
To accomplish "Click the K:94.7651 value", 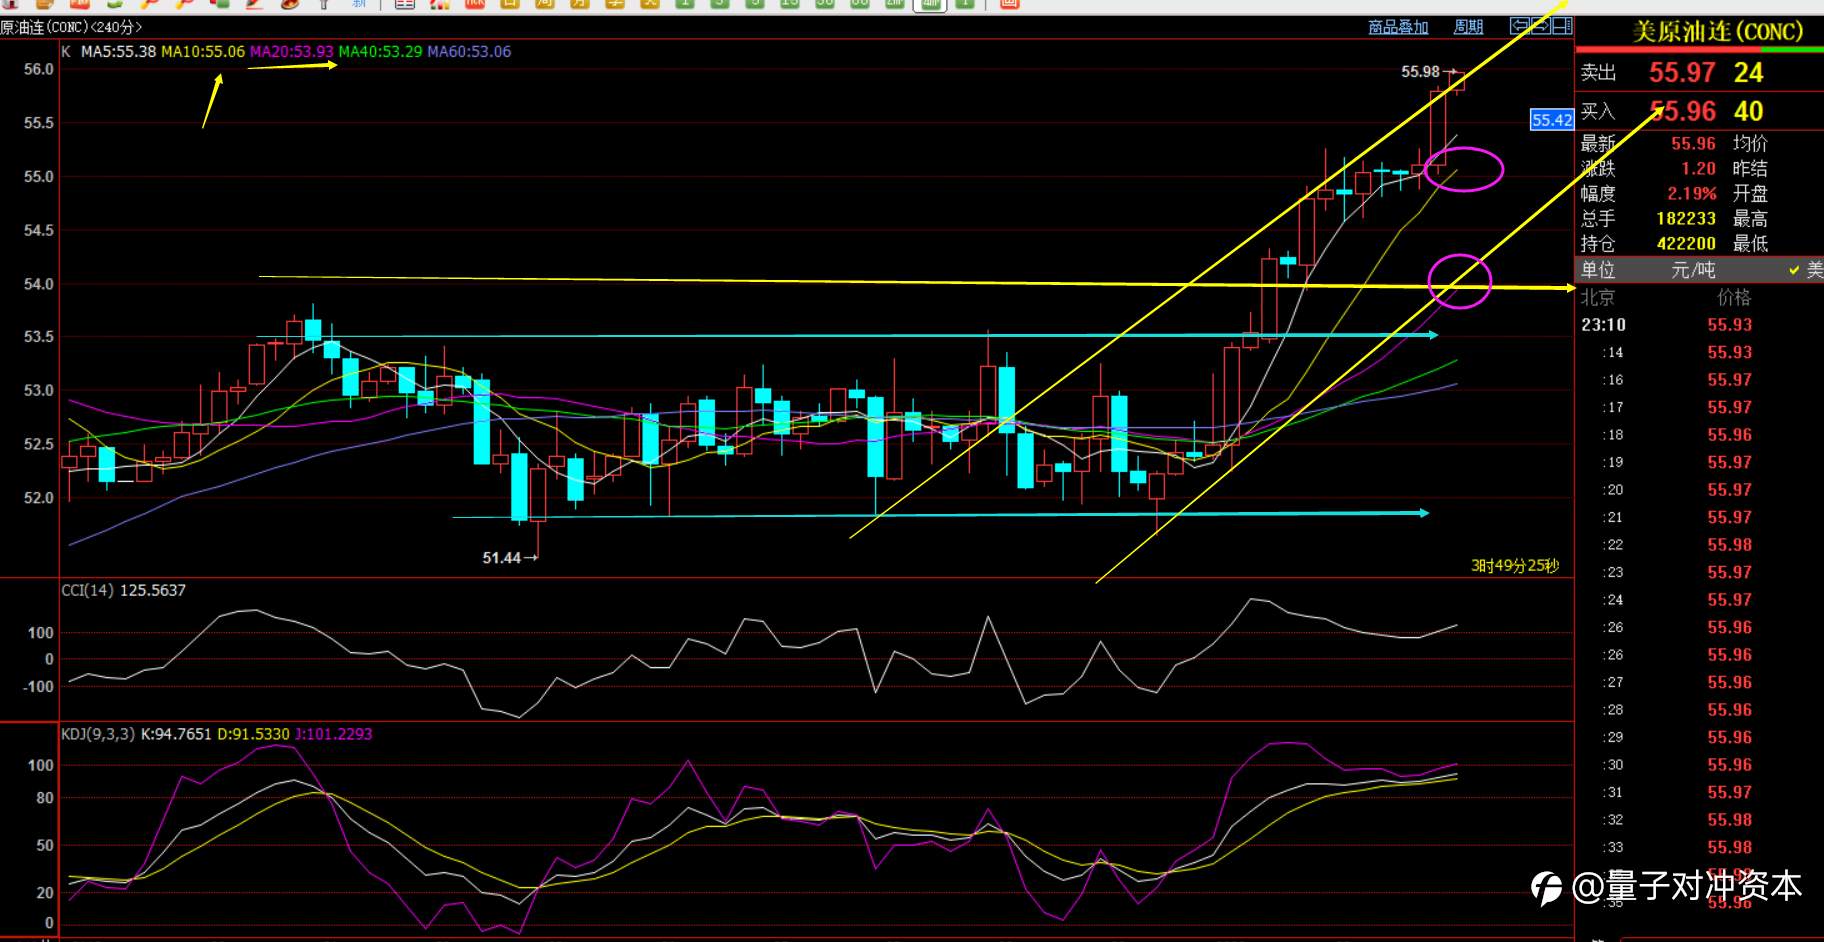I will pyautogui.click(x=176, y=734).
